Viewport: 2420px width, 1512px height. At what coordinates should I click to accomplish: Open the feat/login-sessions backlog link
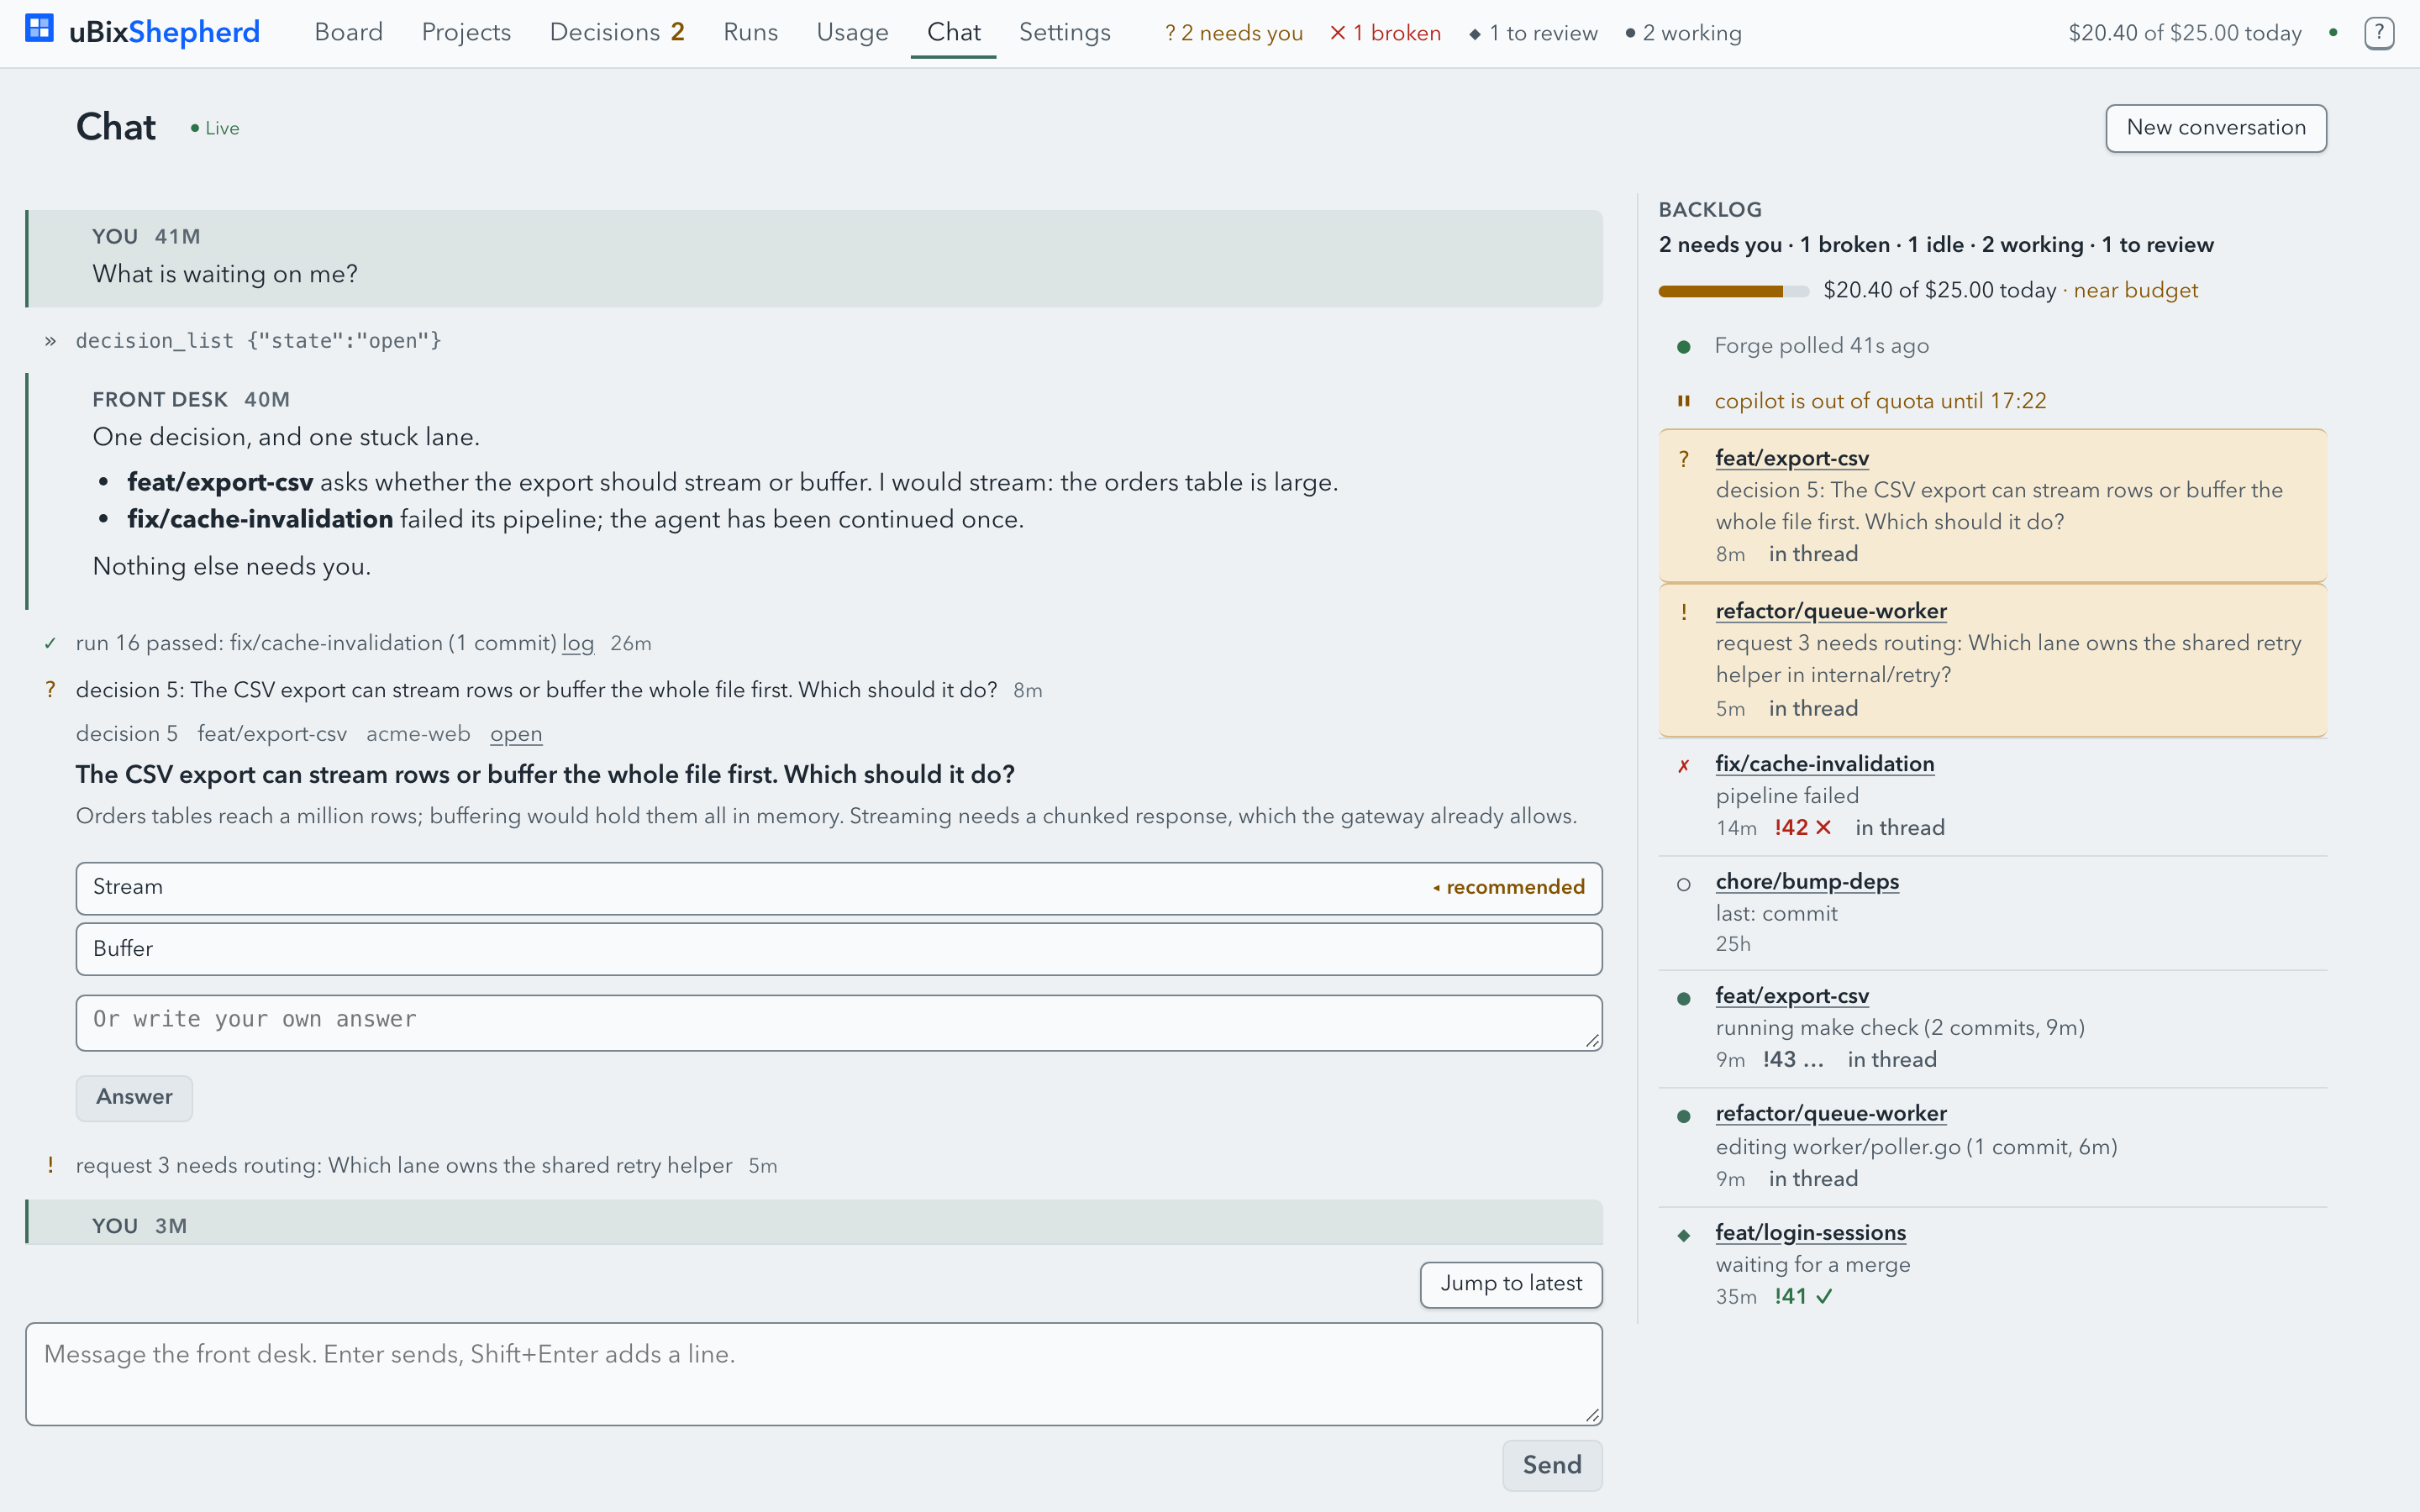pyautogui.click(x=1811, y=1233)
